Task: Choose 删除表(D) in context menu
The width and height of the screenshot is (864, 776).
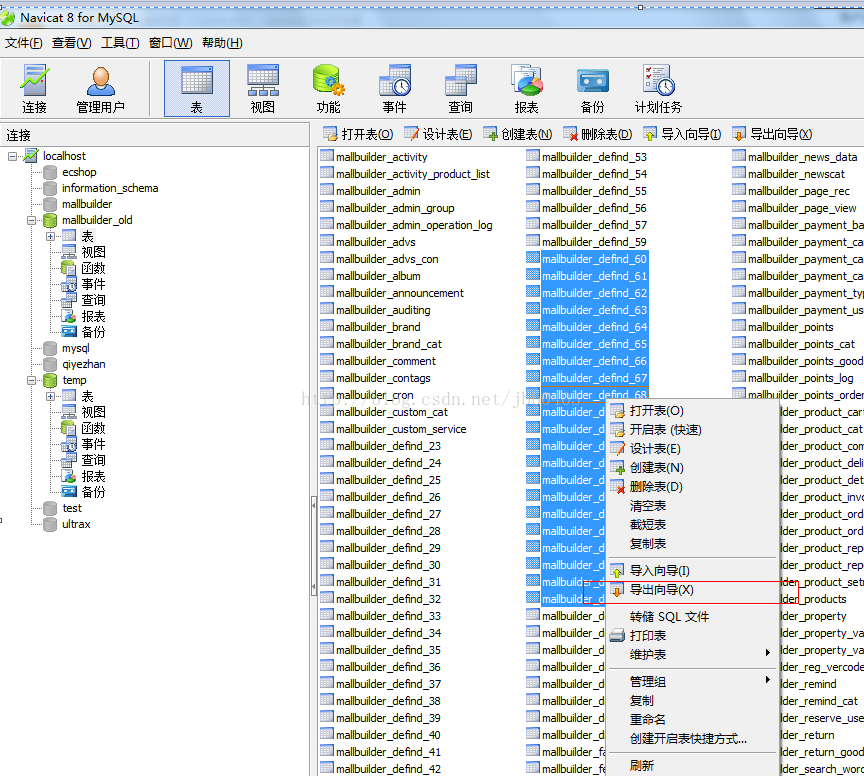Action: click(x=692, y=487)
